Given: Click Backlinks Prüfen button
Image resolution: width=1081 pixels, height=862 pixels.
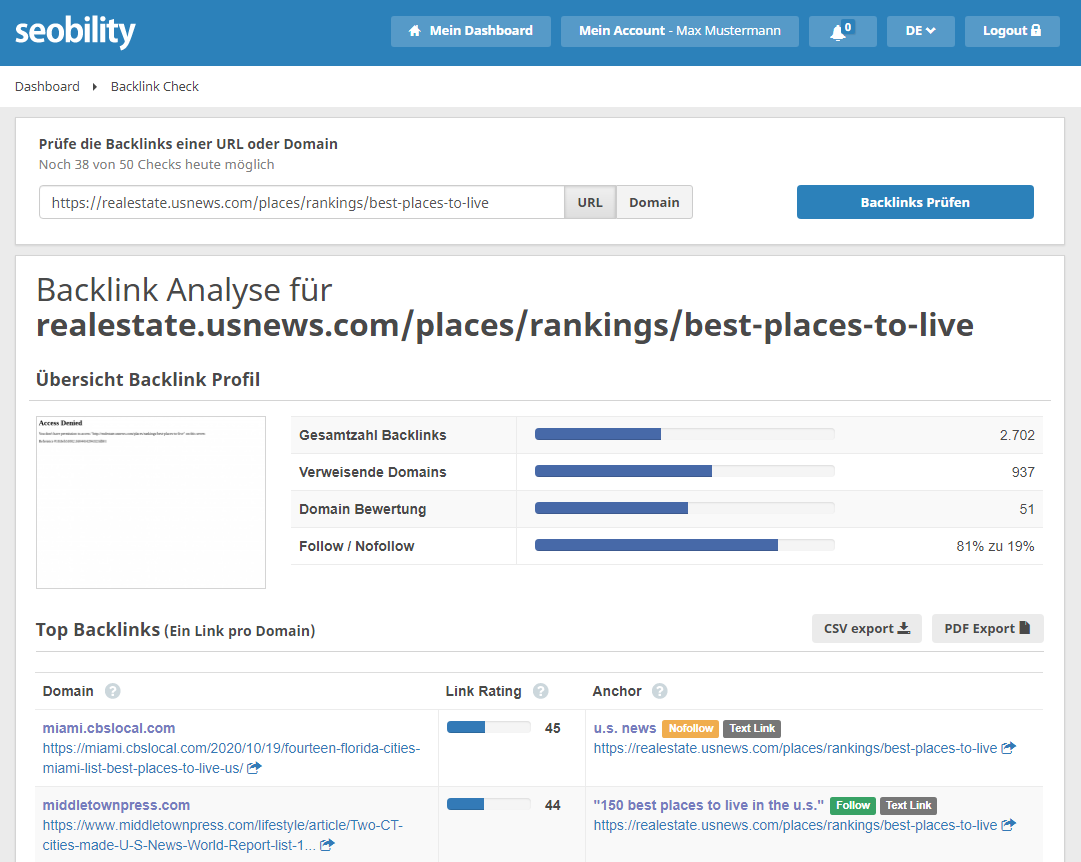Looking at the screenshot, I should (x=915, y=202).
